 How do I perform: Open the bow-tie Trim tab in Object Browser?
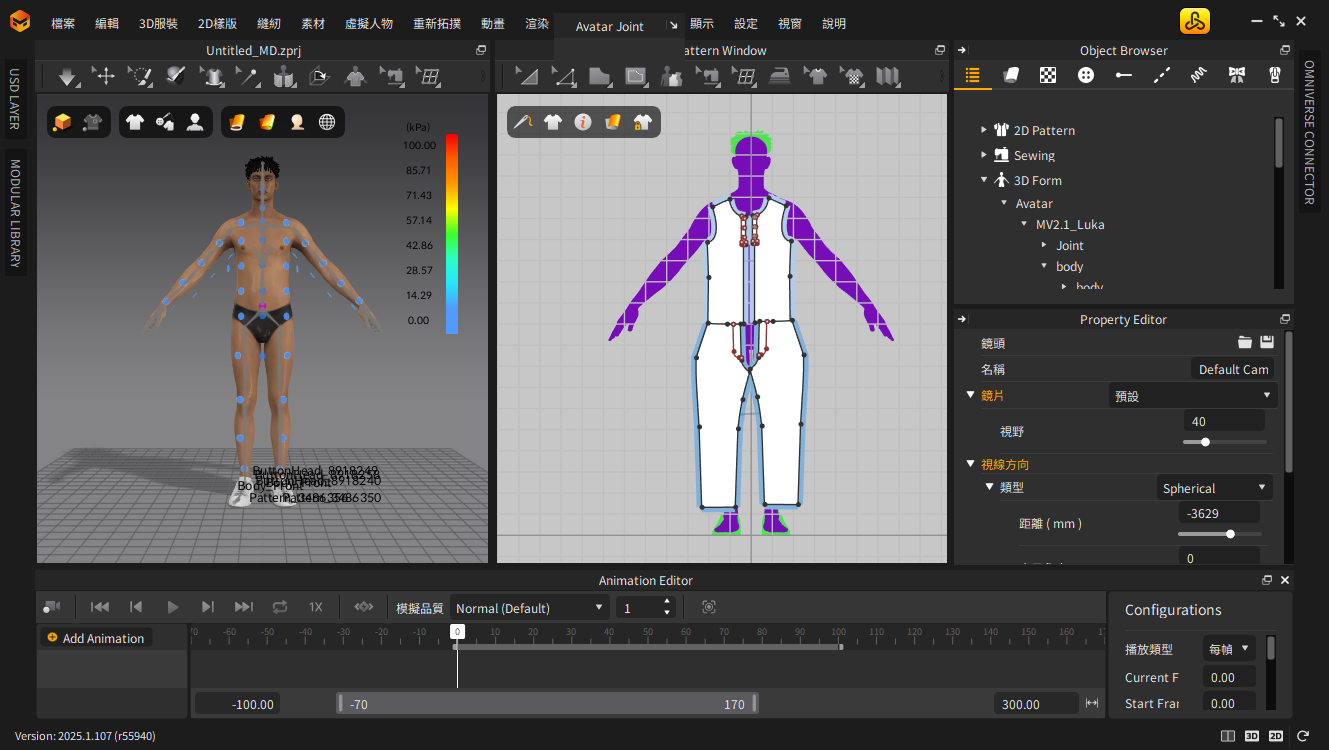point(1237,75)
